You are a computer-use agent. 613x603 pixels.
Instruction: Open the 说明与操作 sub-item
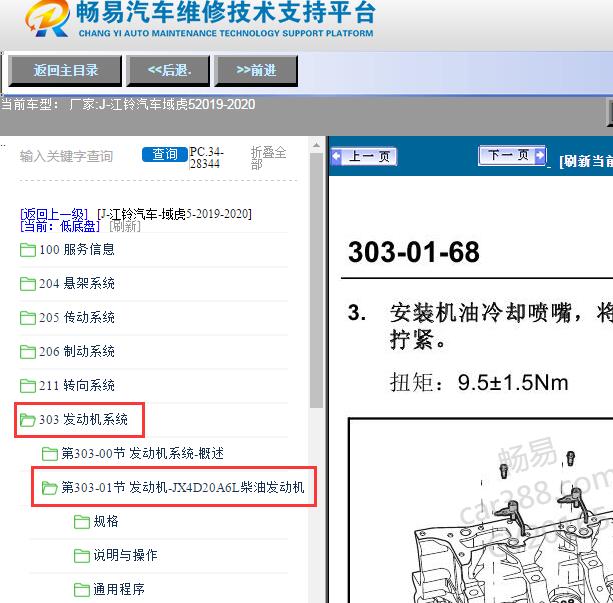pyautogui.click(x=125, y=555)
